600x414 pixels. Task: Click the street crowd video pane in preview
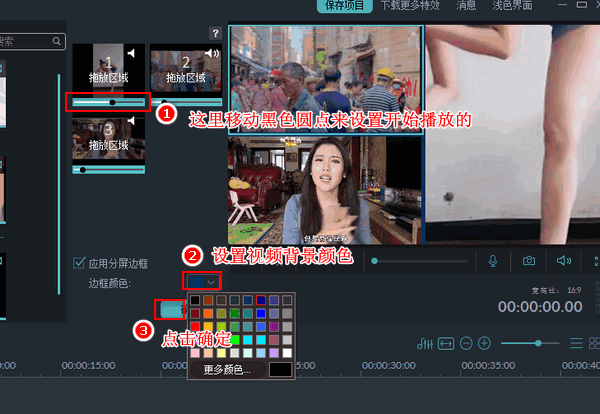tap(326, 80)
